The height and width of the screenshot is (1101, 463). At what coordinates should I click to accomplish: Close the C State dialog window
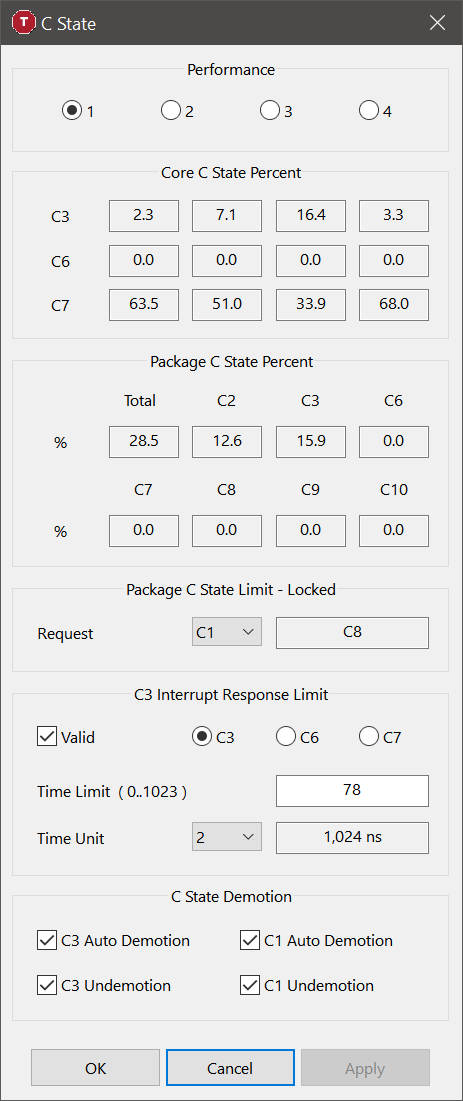[437, 23]
